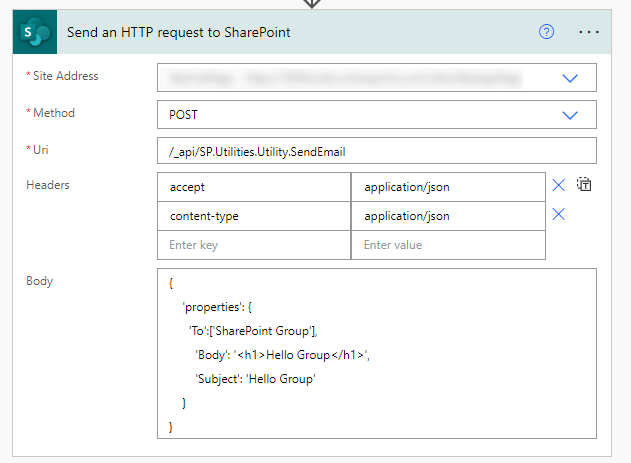Click the accept header key field
The image size is (631, 463).
[x=254, y=187]
